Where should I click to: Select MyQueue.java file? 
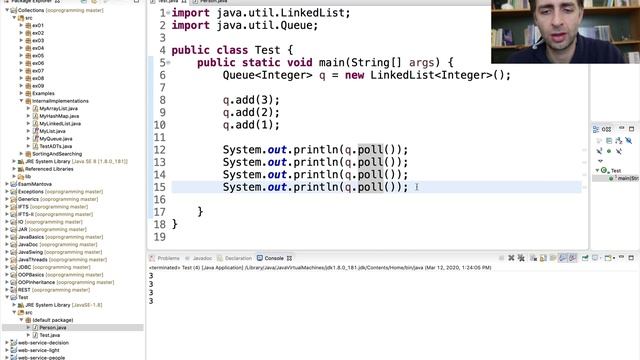point(56,139)
